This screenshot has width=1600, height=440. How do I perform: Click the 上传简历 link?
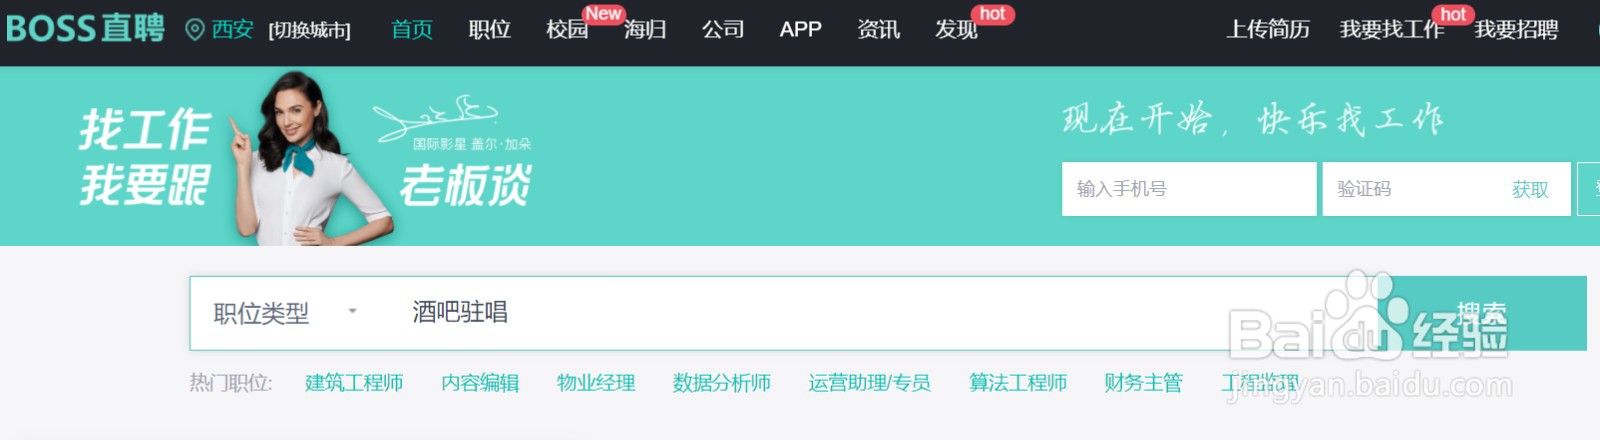(1268, 30)
